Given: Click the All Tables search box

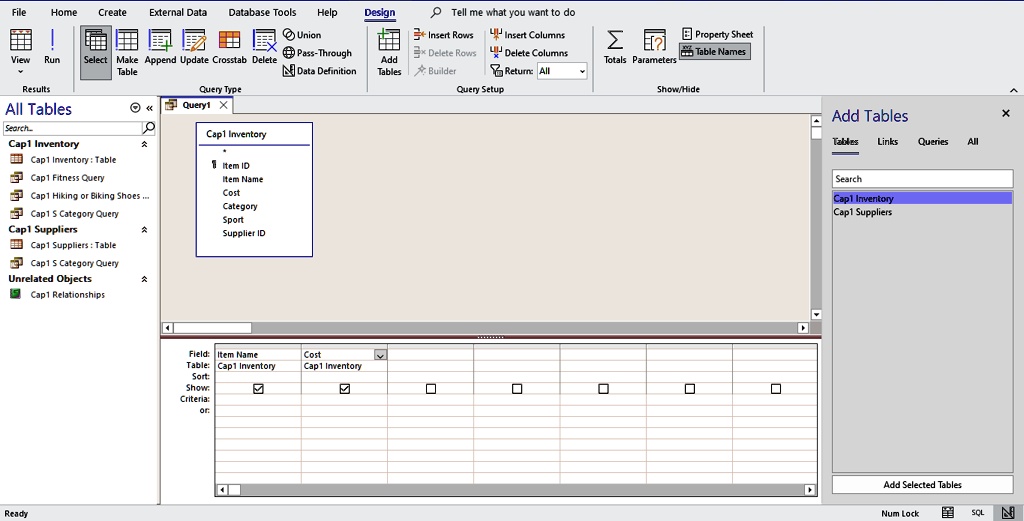Looking at the screenshot, I should coord(73,128).
